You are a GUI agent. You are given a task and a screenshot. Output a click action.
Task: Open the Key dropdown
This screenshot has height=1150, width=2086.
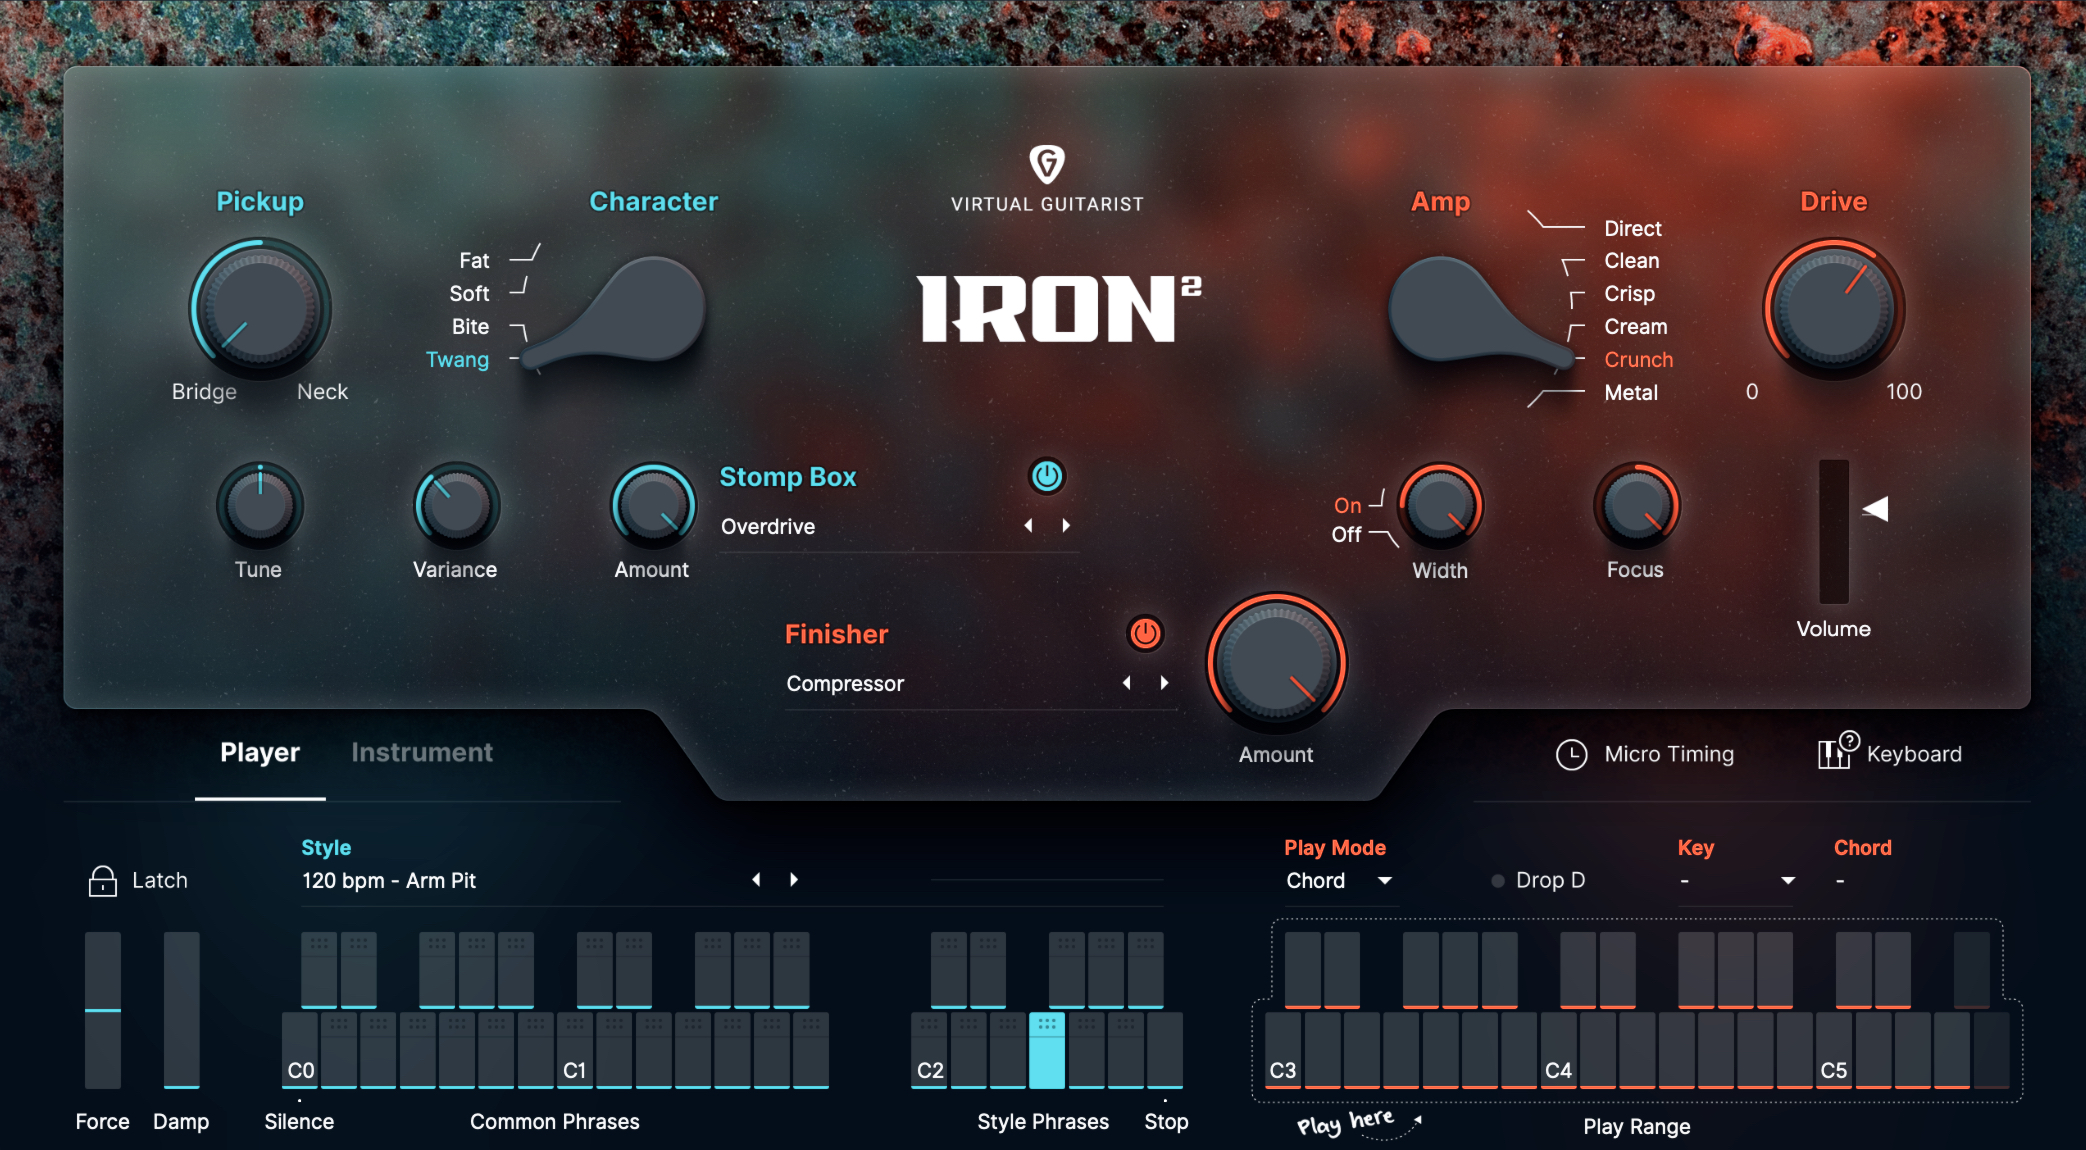pos(1737,881)
